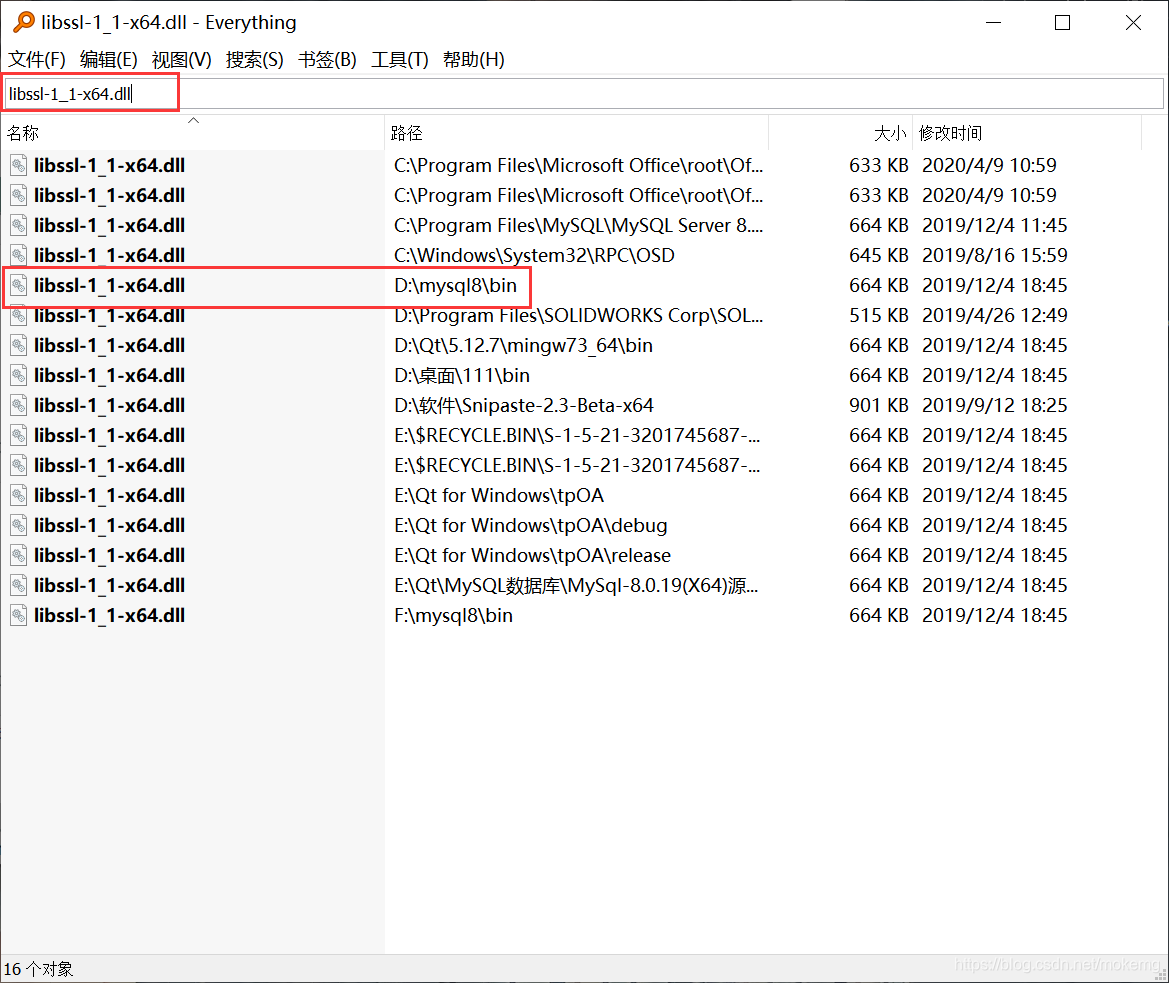Maximize the Everything window
The width and height of the screenshot is (1169, 983).
coord(1062,23)
